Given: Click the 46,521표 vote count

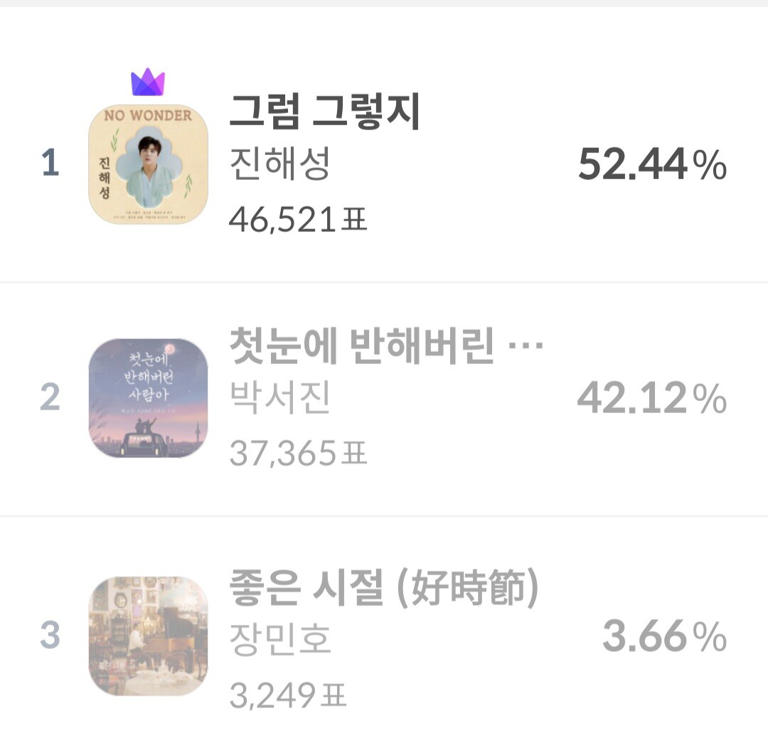Looking at the screenshot, I should 298,216.
